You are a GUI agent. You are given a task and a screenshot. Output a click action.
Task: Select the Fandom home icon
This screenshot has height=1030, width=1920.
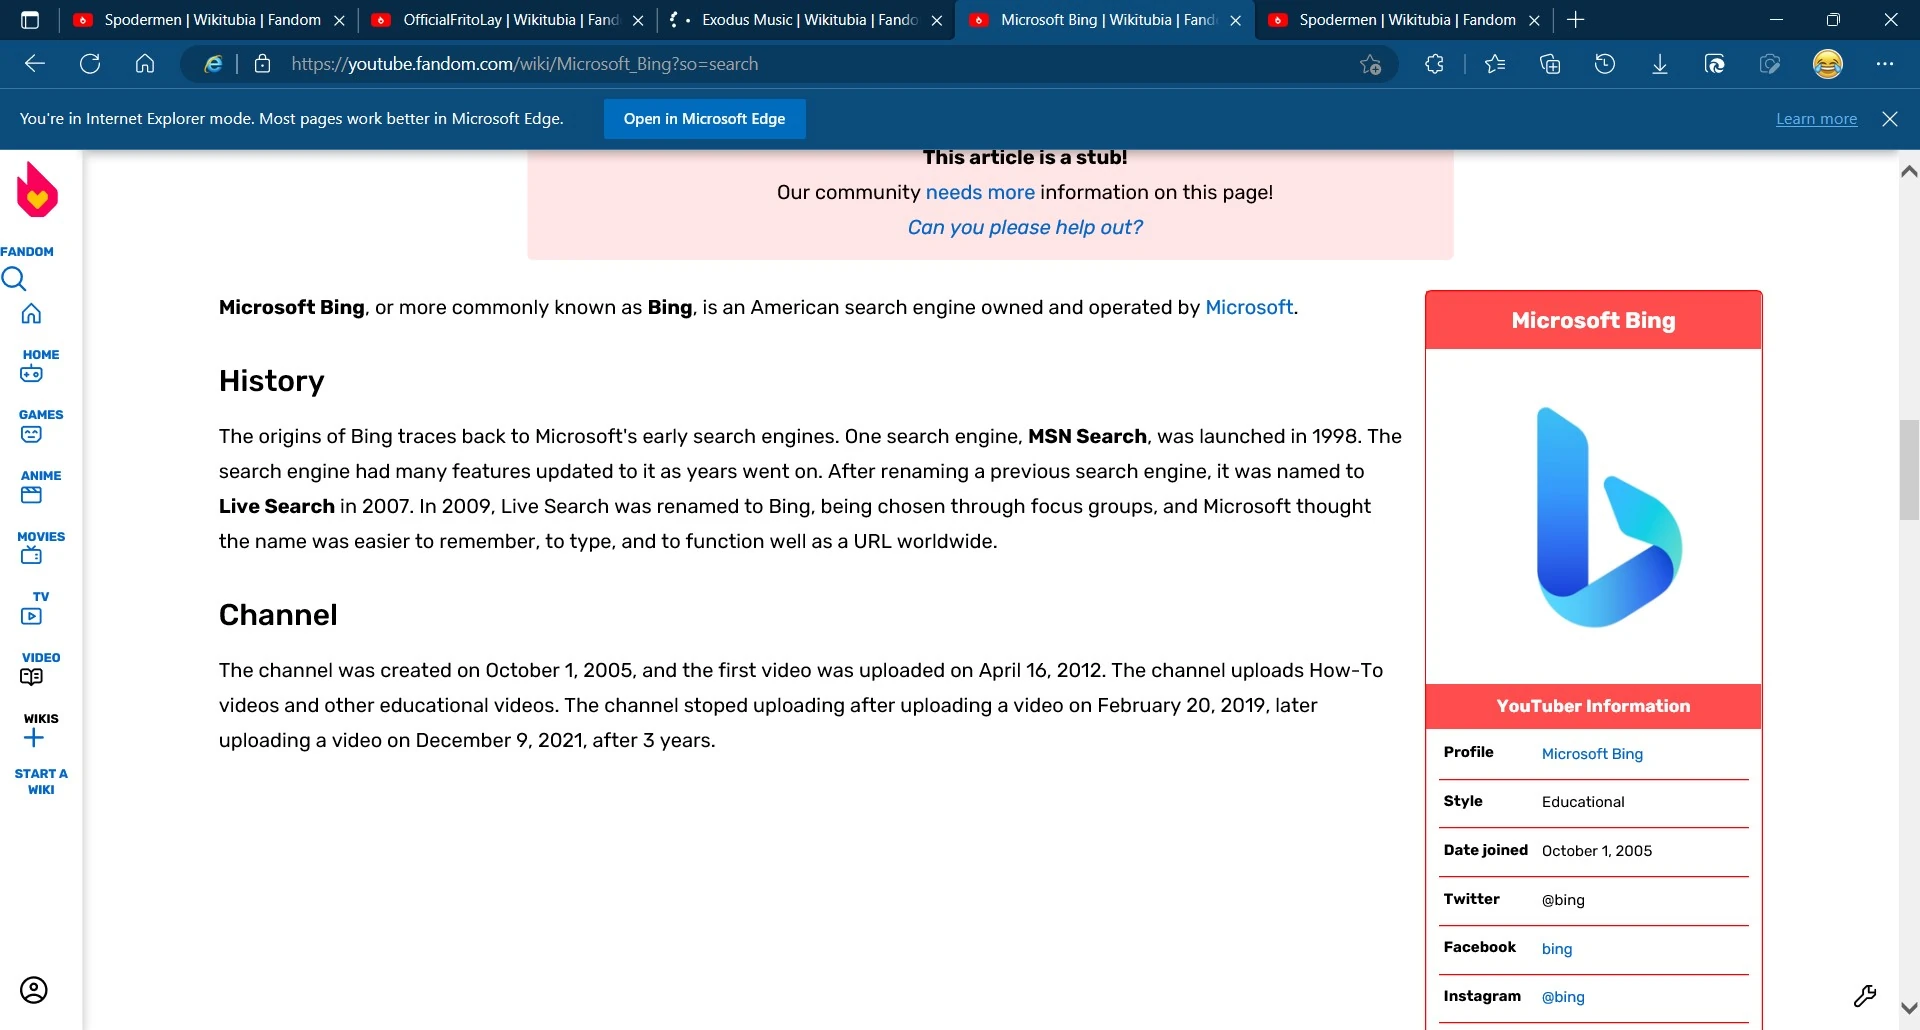click(x=31, y=313)
